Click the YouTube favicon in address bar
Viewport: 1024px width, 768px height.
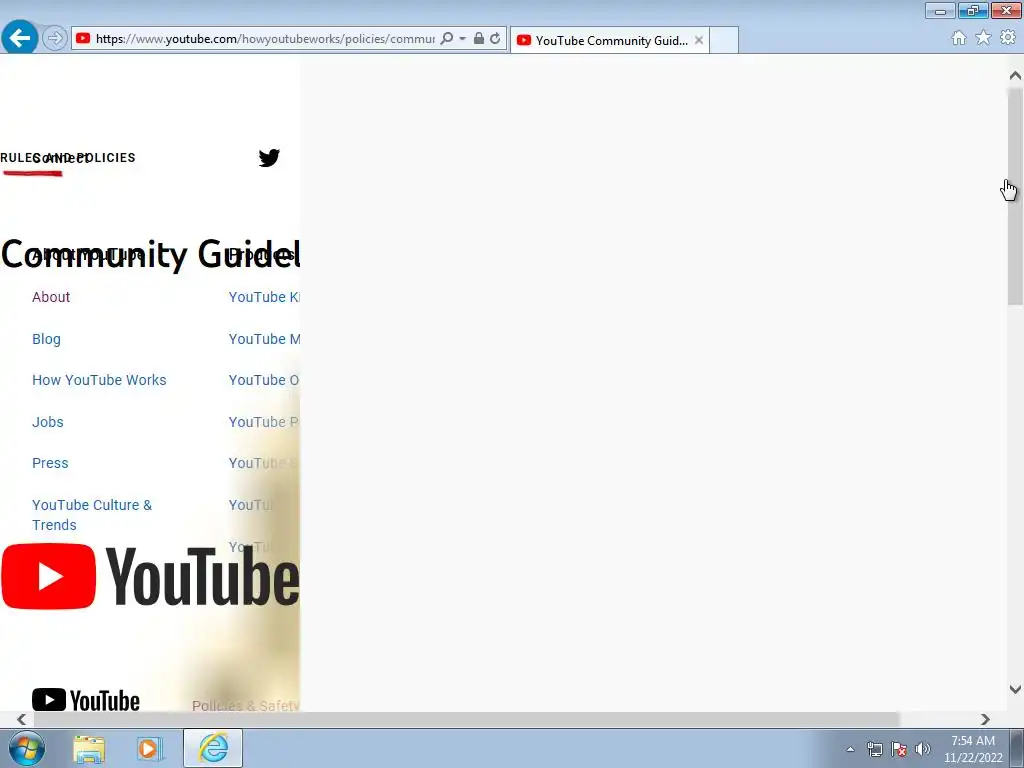coord(83,39)
